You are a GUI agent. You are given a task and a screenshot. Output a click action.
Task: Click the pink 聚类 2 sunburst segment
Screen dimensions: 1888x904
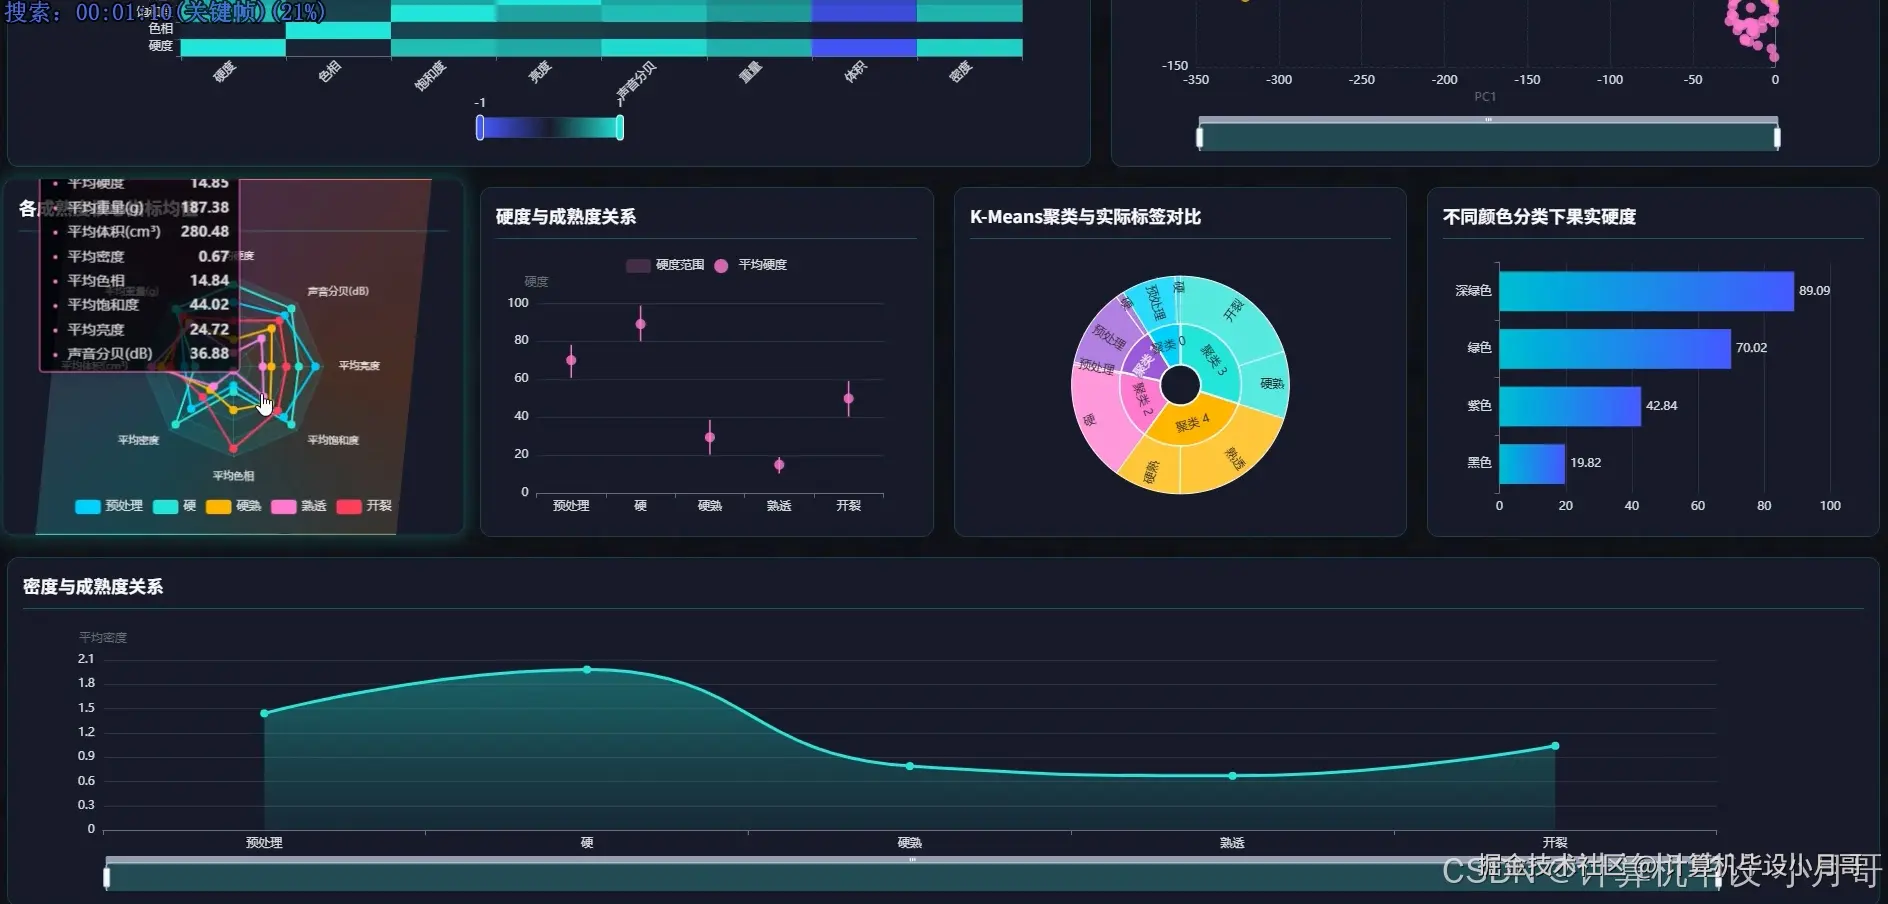(x=1140, y=398)
